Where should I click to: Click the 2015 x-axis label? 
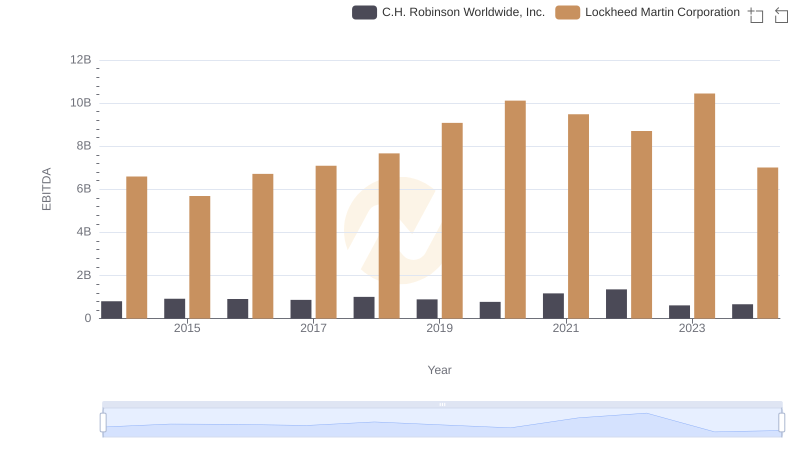[187, 328]
